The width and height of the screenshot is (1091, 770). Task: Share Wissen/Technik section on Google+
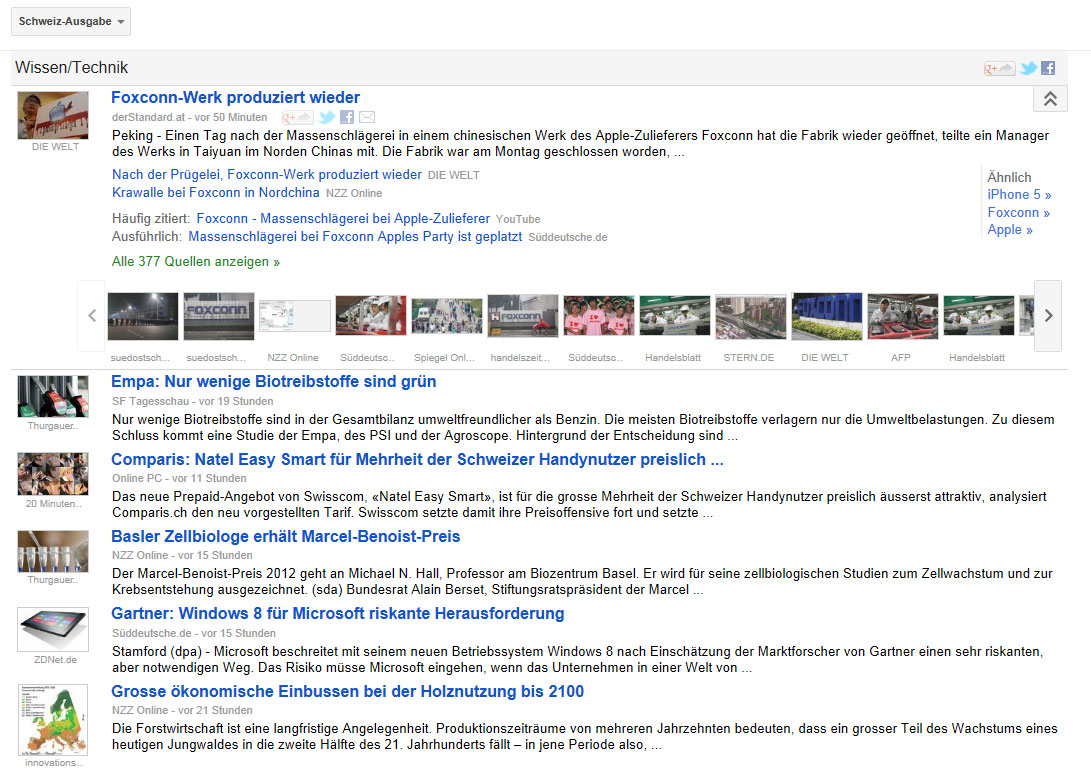998,68
